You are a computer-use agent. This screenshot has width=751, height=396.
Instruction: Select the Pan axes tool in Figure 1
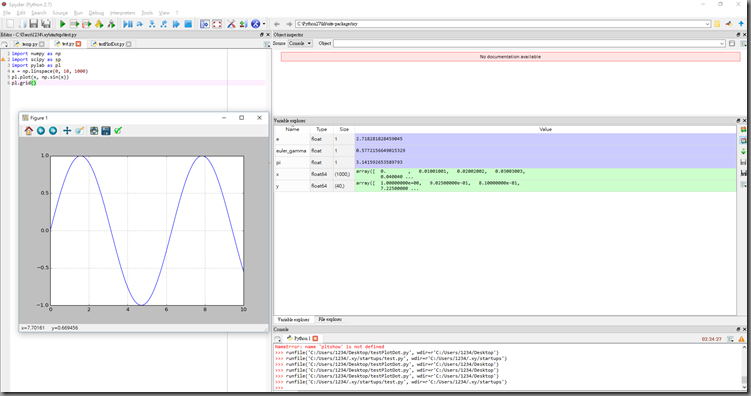pos(67,131)
